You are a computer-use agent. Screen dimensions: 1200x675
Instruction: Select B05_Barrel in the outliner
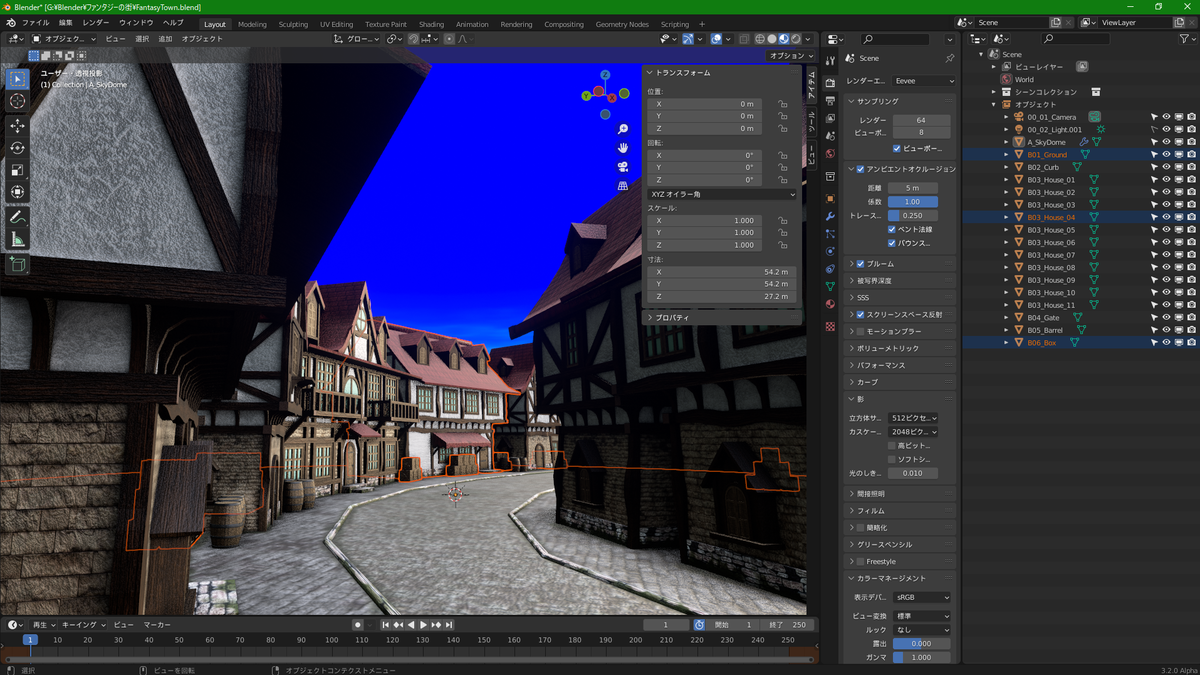click(x=1044, y=330)
